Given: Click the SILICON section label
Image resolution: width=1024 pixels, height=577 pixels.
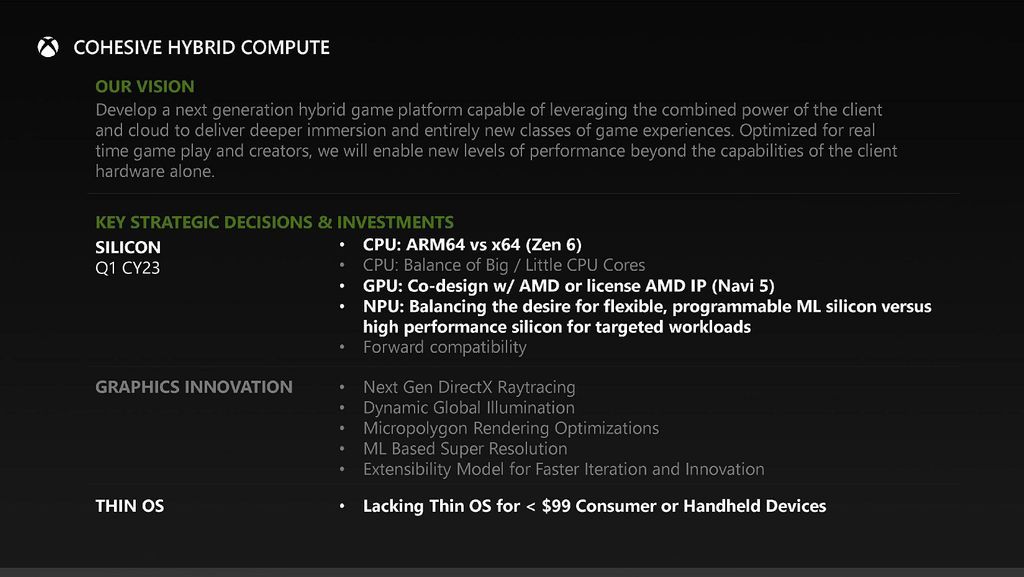Looking at the screenshot, I should [128, 247].
